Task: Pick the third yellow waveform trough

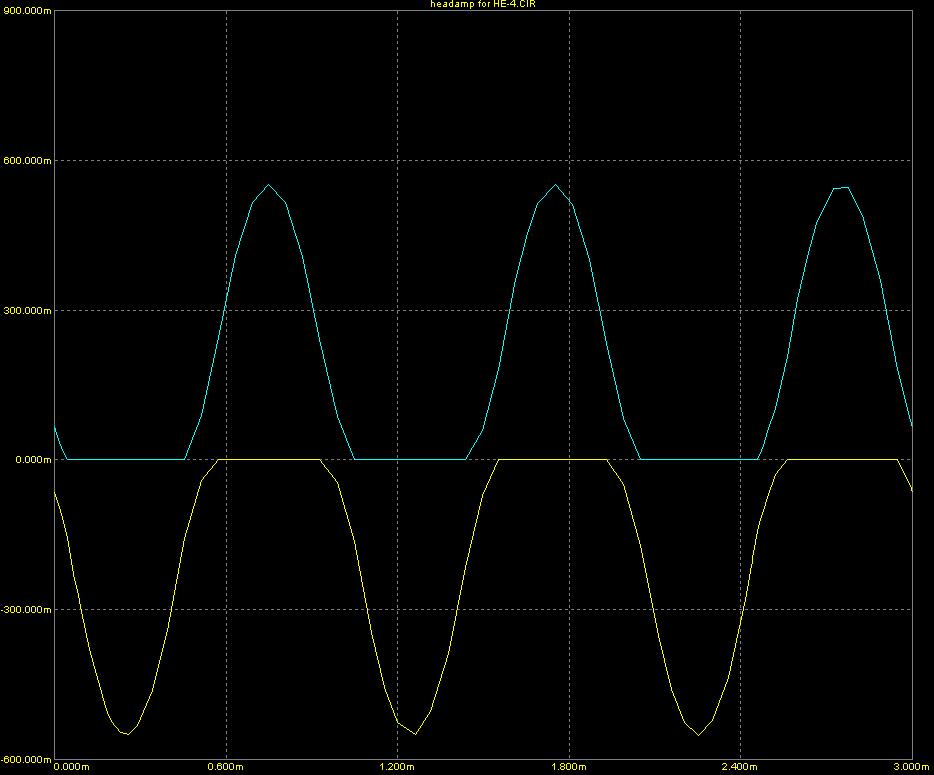Action: tap(698, 734)
